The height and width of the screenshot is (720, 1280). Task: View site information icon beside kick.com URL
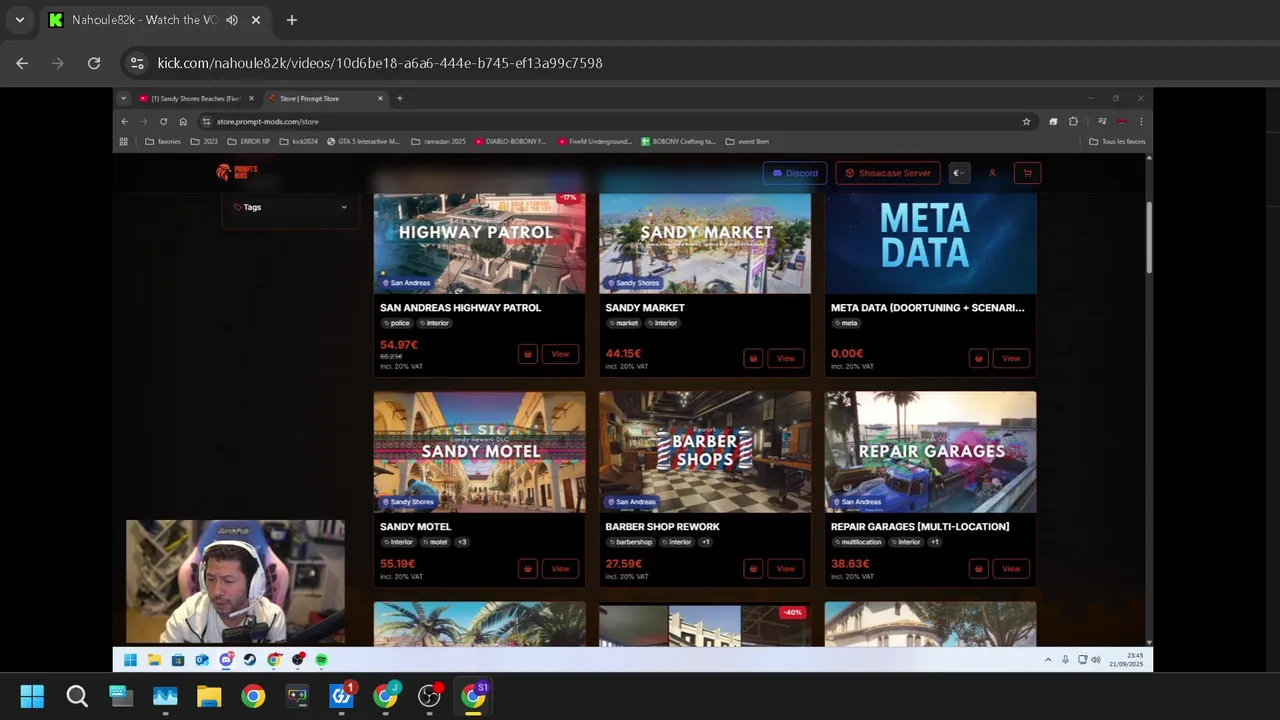138,63
